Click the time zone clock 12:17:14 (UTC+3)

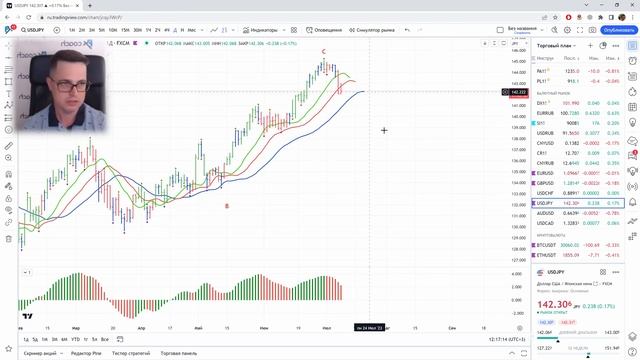point(507,339)
